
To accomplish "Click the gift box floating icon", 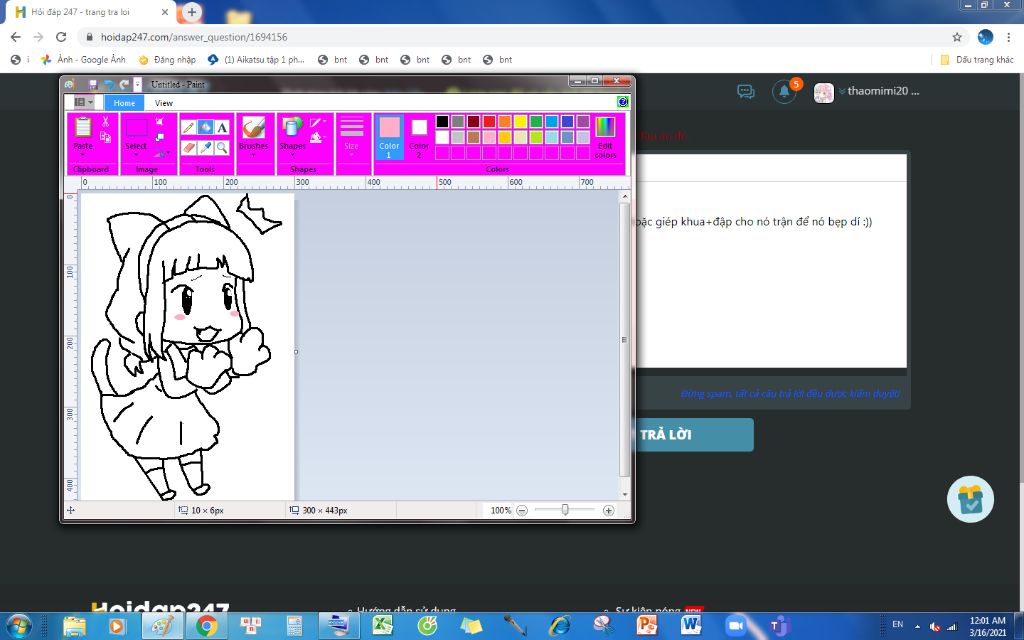I will pos(970,500).
